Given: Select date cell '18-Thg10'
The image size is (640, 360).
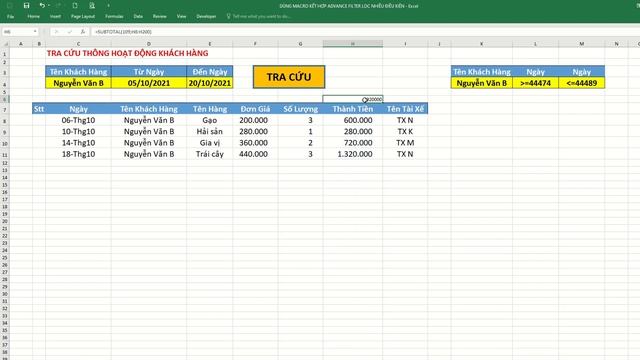Looking at the screenshot, I should pos(78,154).
